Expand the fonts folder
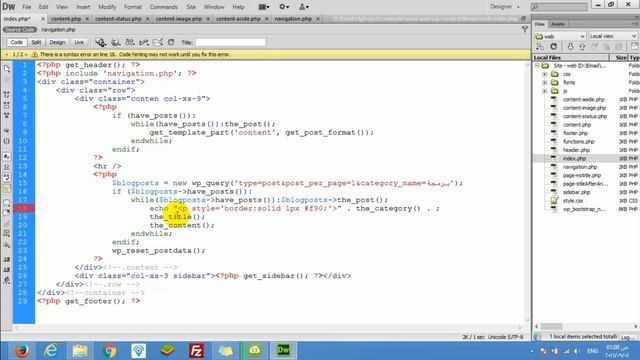 click(544, 82)
